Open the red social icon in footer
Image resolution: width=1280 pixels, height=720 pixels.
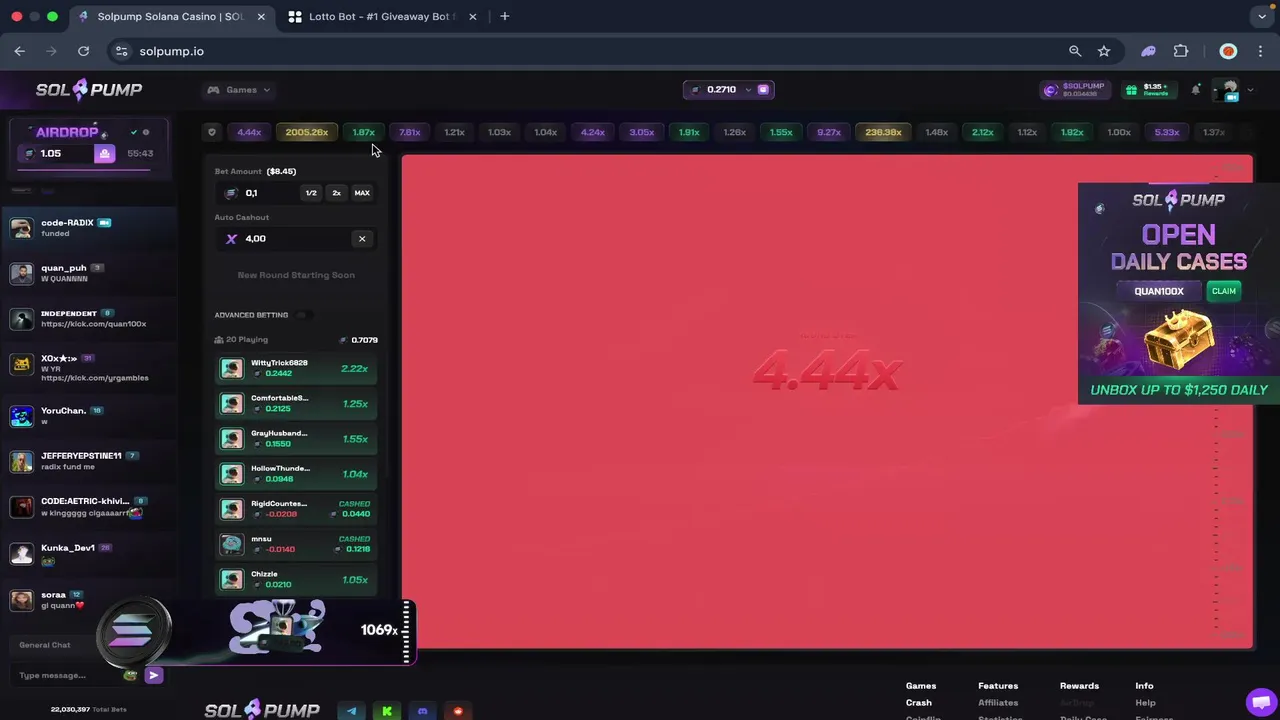pyautogui.click(x=458, y=711)
